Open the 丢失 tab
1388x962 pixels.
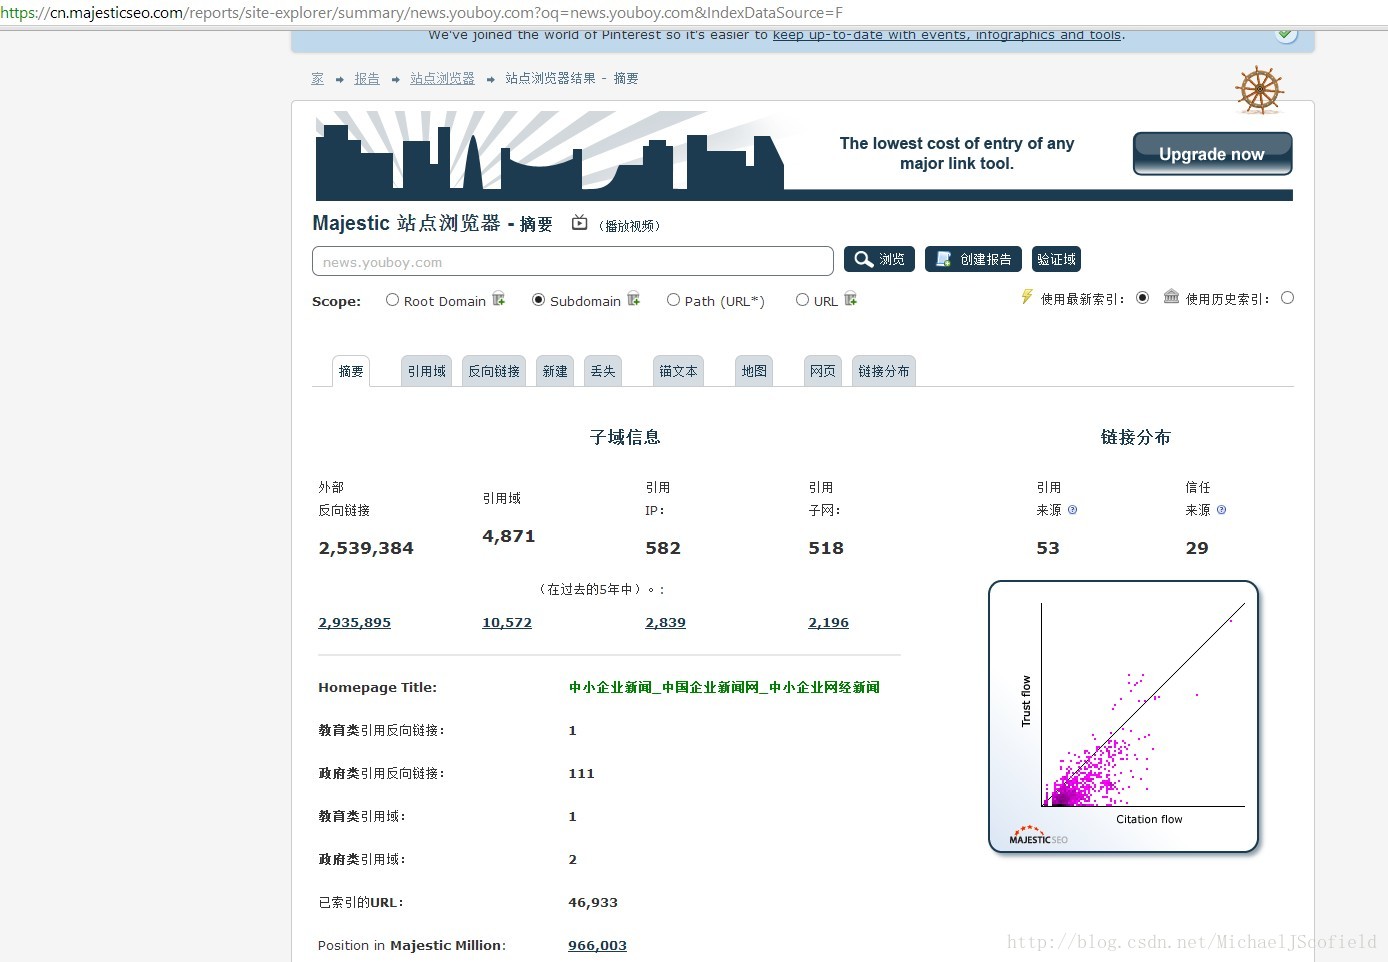[603, 371]
